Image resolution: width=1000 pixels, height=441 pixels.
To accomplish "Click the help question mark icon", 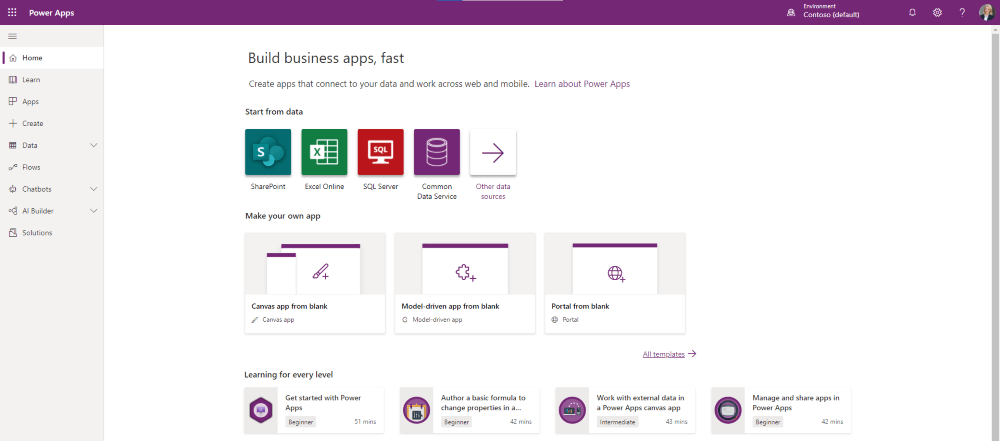I will point(962,12).
